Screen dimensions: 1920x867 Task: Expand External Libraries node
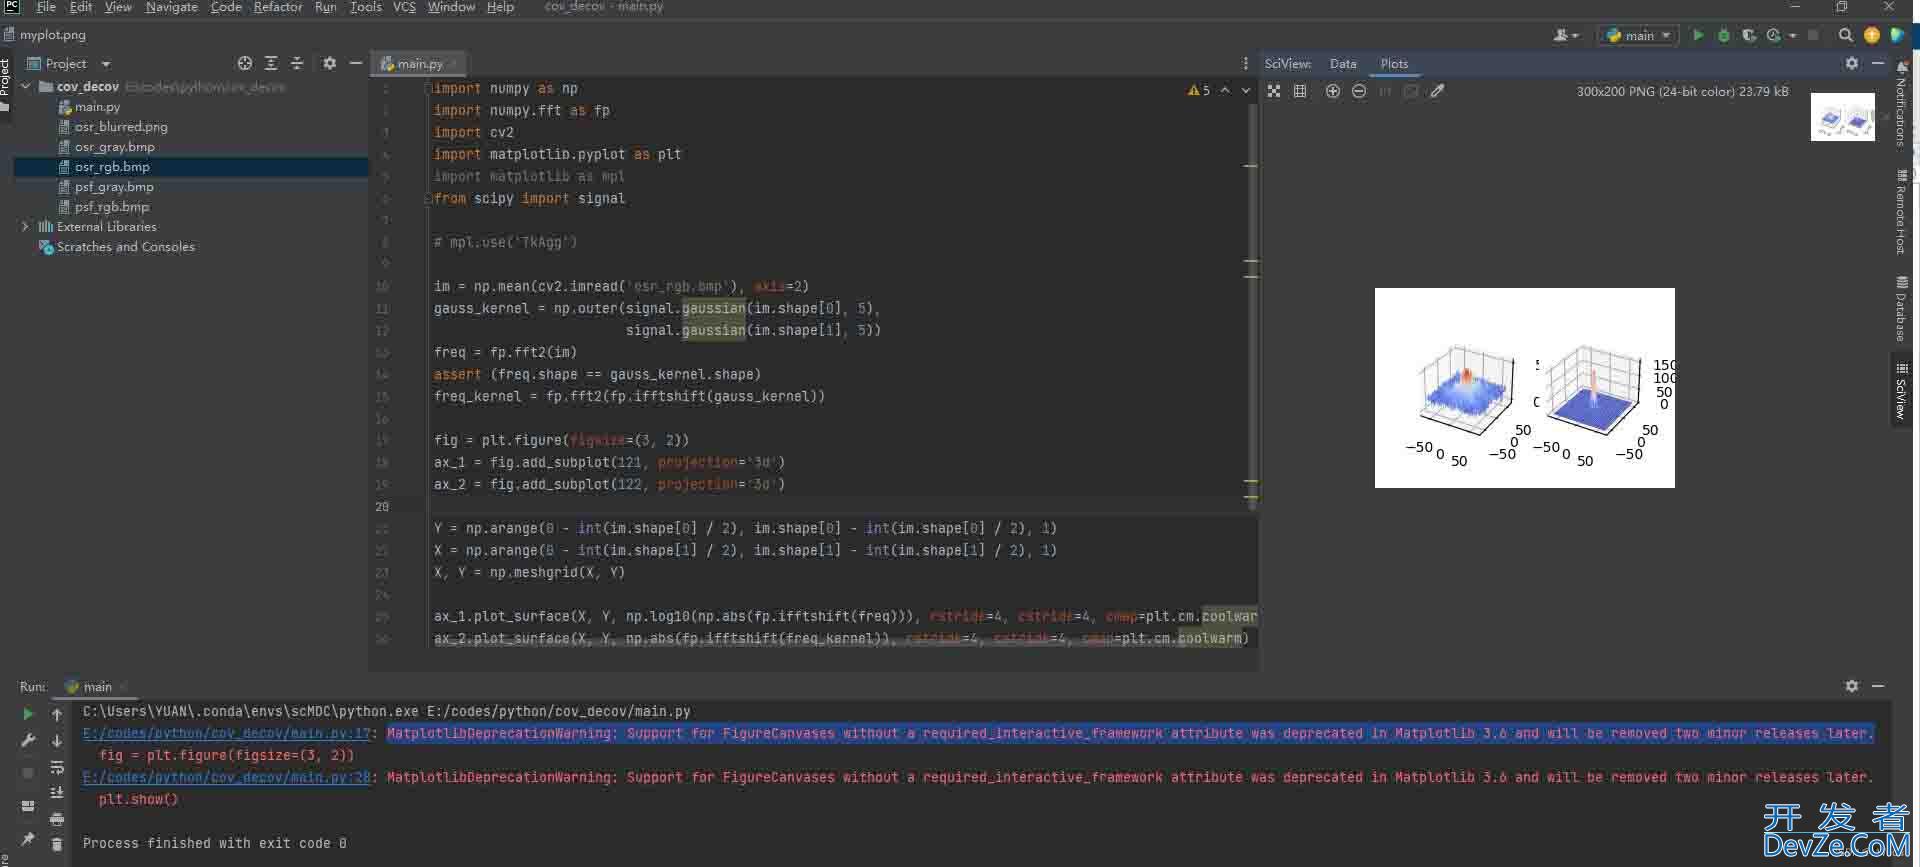coord(26,227)
